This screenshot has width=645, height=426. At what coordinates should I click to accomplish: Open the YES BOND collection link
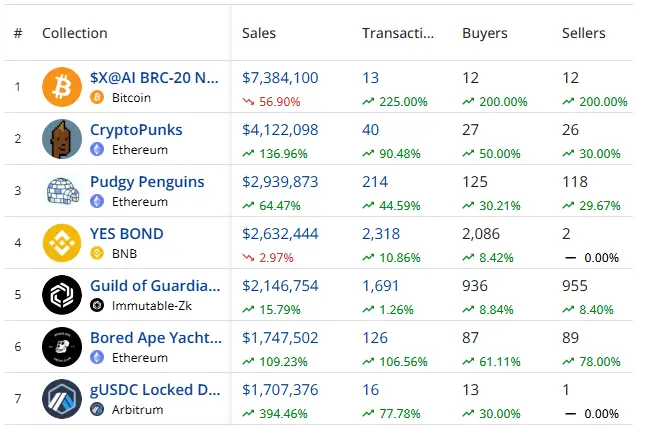tap(126, 234)
